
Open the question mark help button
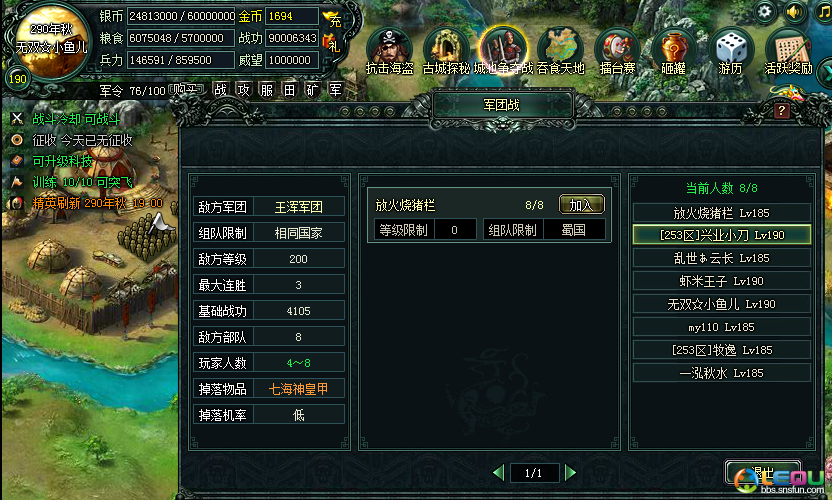tap(781, 110)
